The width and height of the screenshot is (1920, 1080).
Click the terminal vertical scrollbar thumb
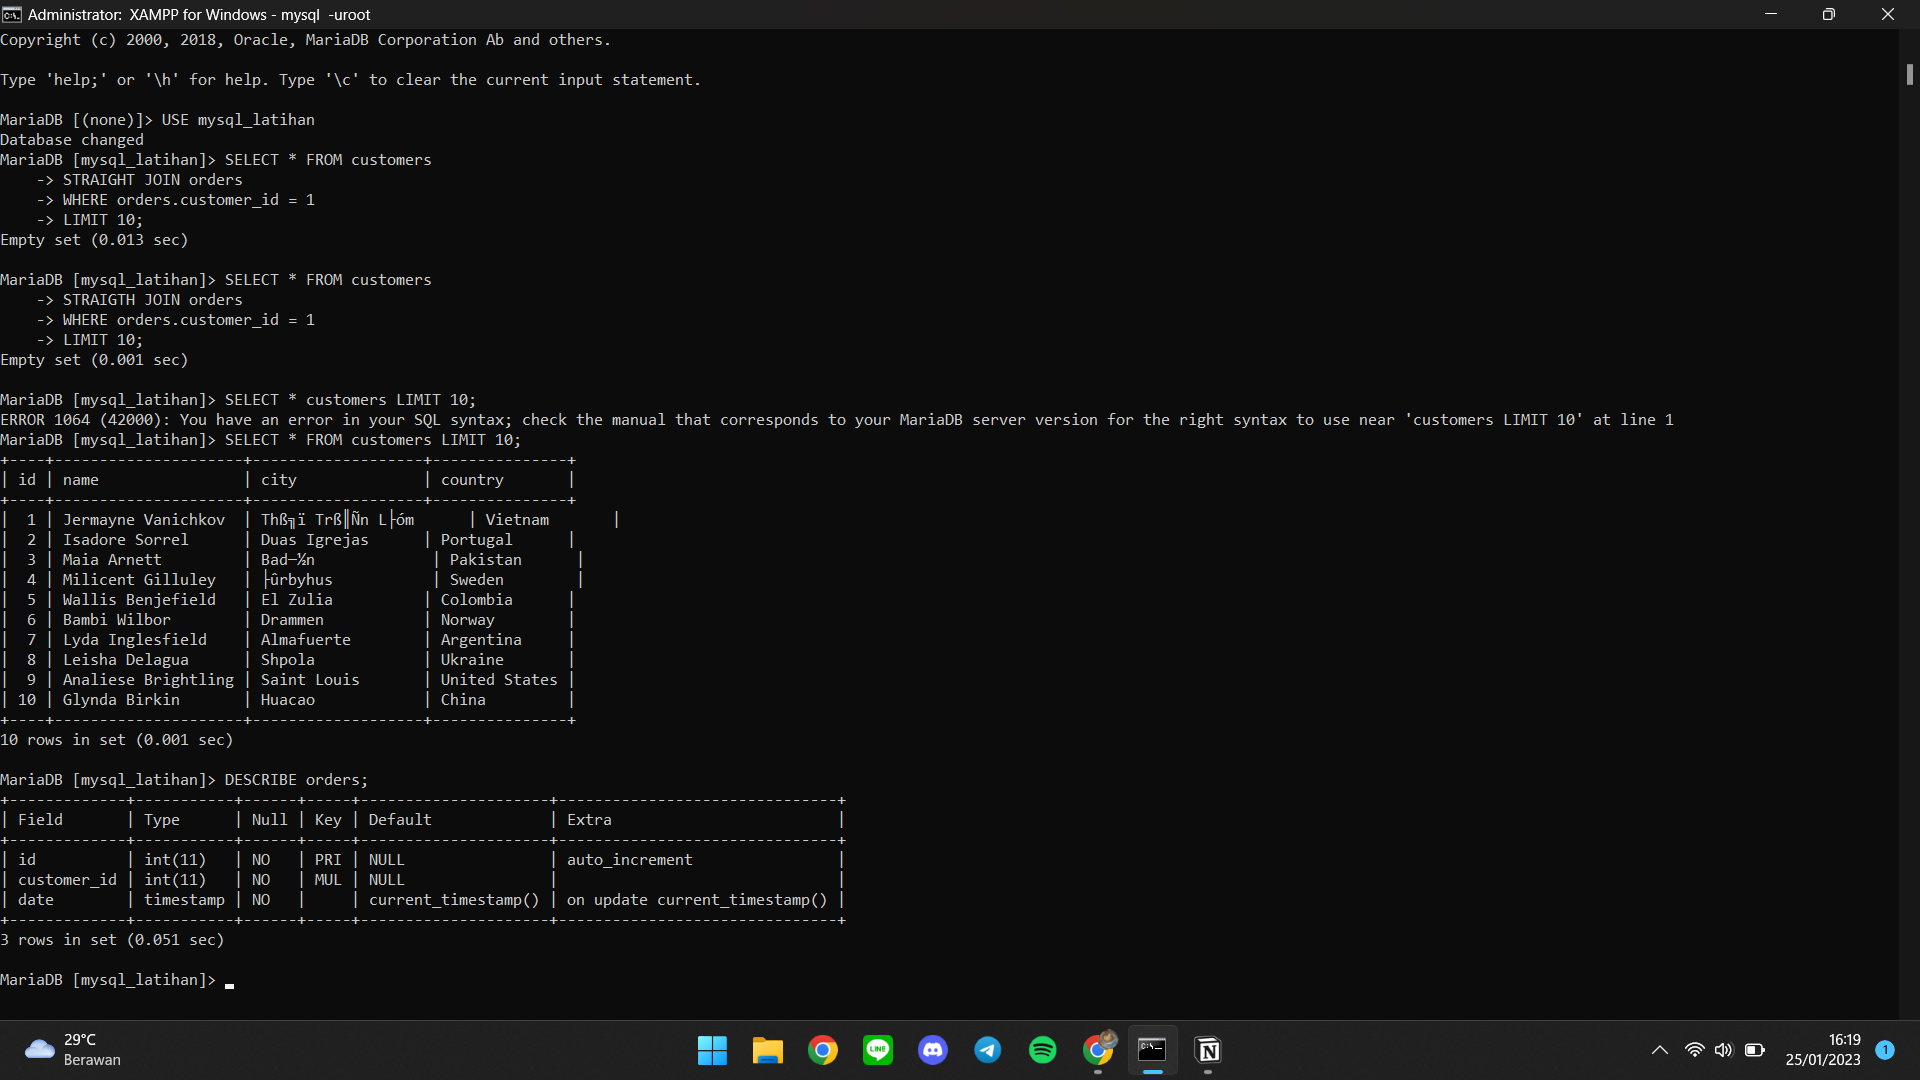[1909, 74]
